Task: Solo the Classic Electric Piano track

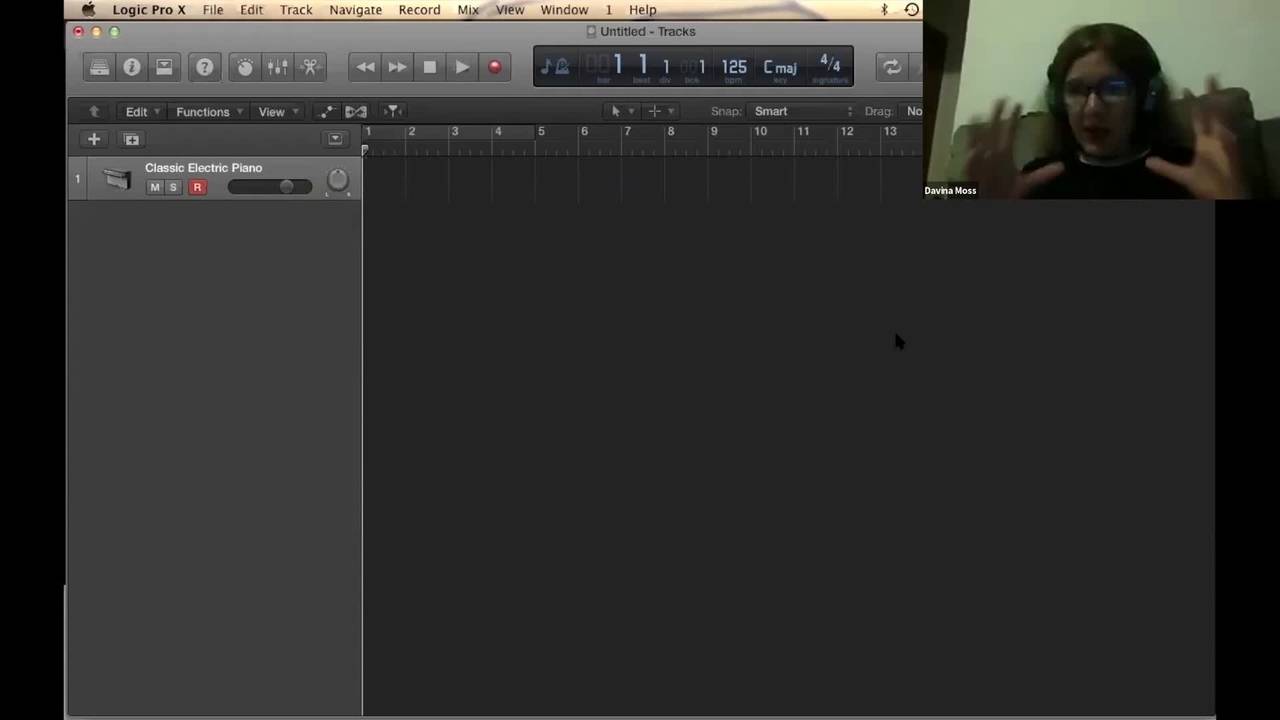Action: click(x=173, y=187)
